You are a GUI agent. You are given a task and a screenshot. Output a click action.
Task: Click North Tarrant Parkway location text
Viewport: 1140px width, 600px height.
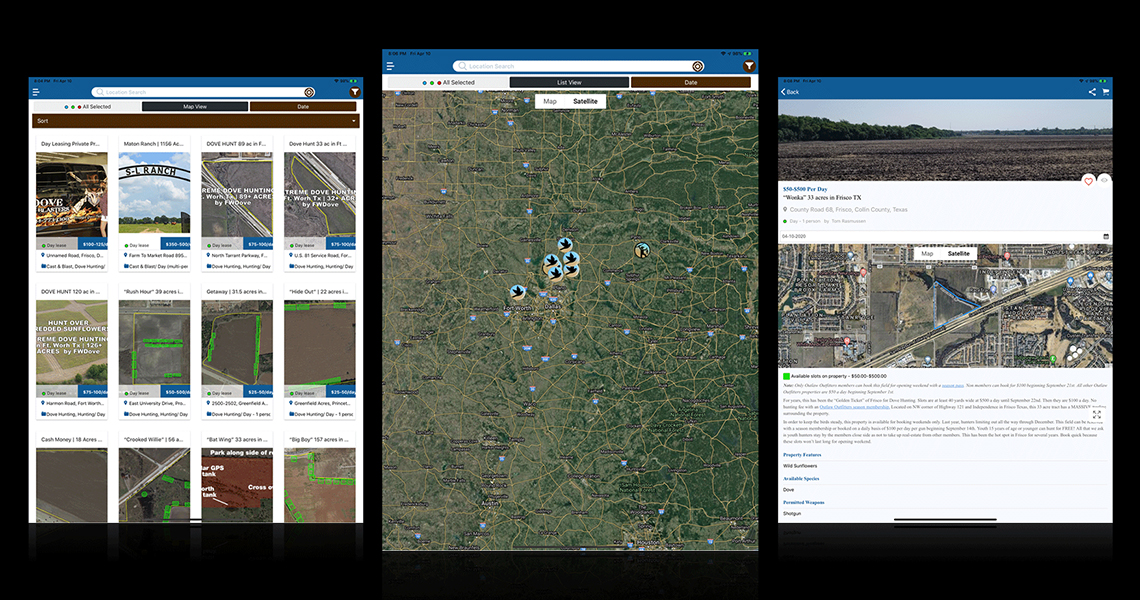[240, 256]
